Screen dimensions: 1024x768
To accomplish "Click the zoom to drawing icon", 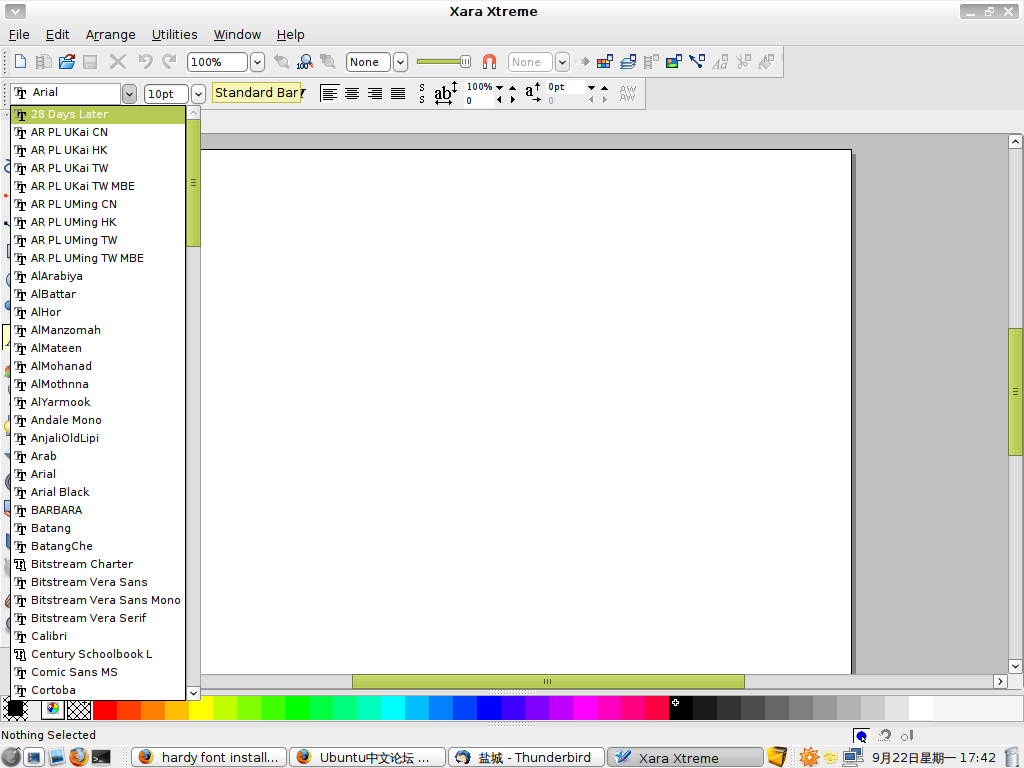I will [328, 61].
